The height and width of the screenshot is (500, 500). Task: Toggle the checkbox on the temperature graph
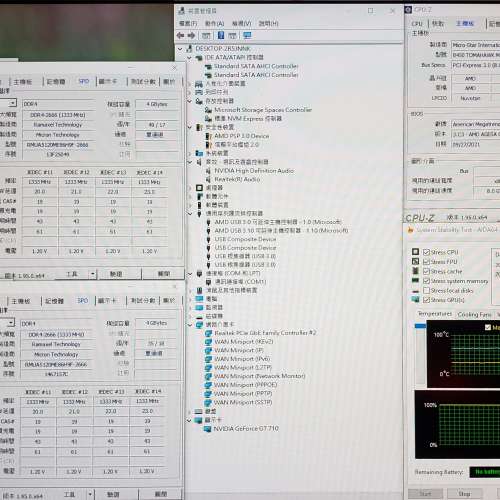pyautogui.click(x=488, y=327)
